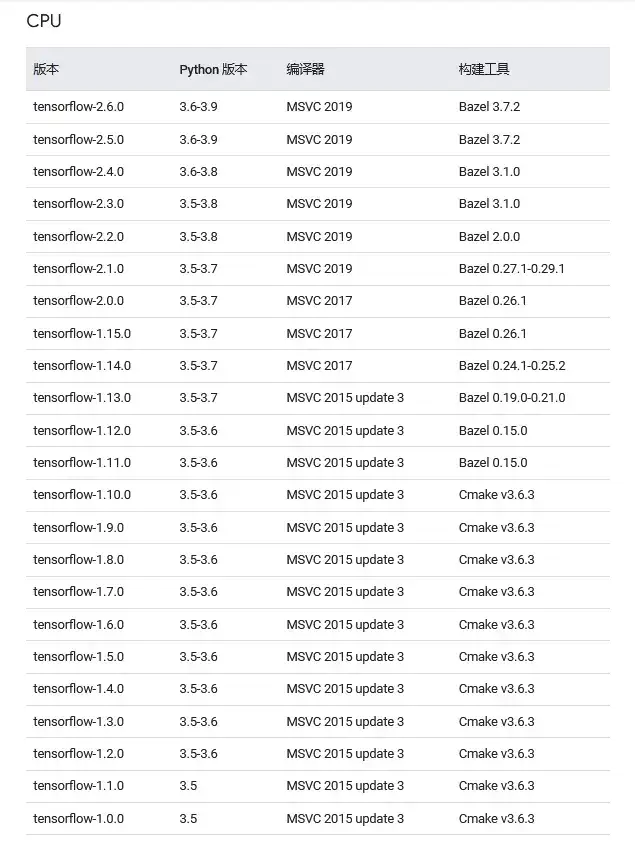Screen dimensions: 635x847
Task: Select the tensorflow-1.5.0 version cell
Action: [78, 657]
